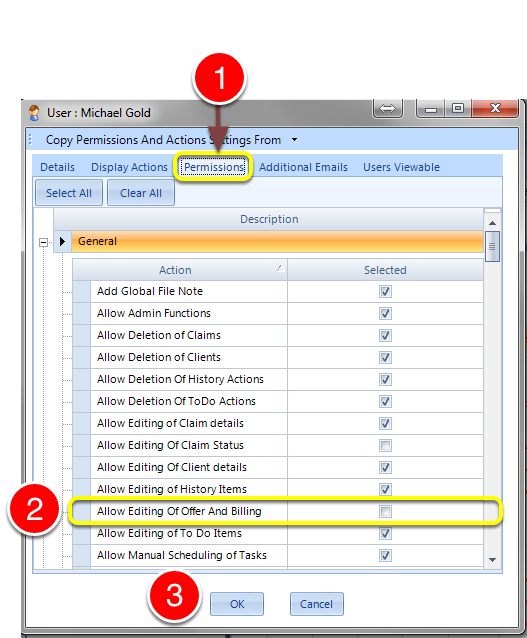Open the Users Viewable tab
Screen dimensions: 527x638
(401, 167)
